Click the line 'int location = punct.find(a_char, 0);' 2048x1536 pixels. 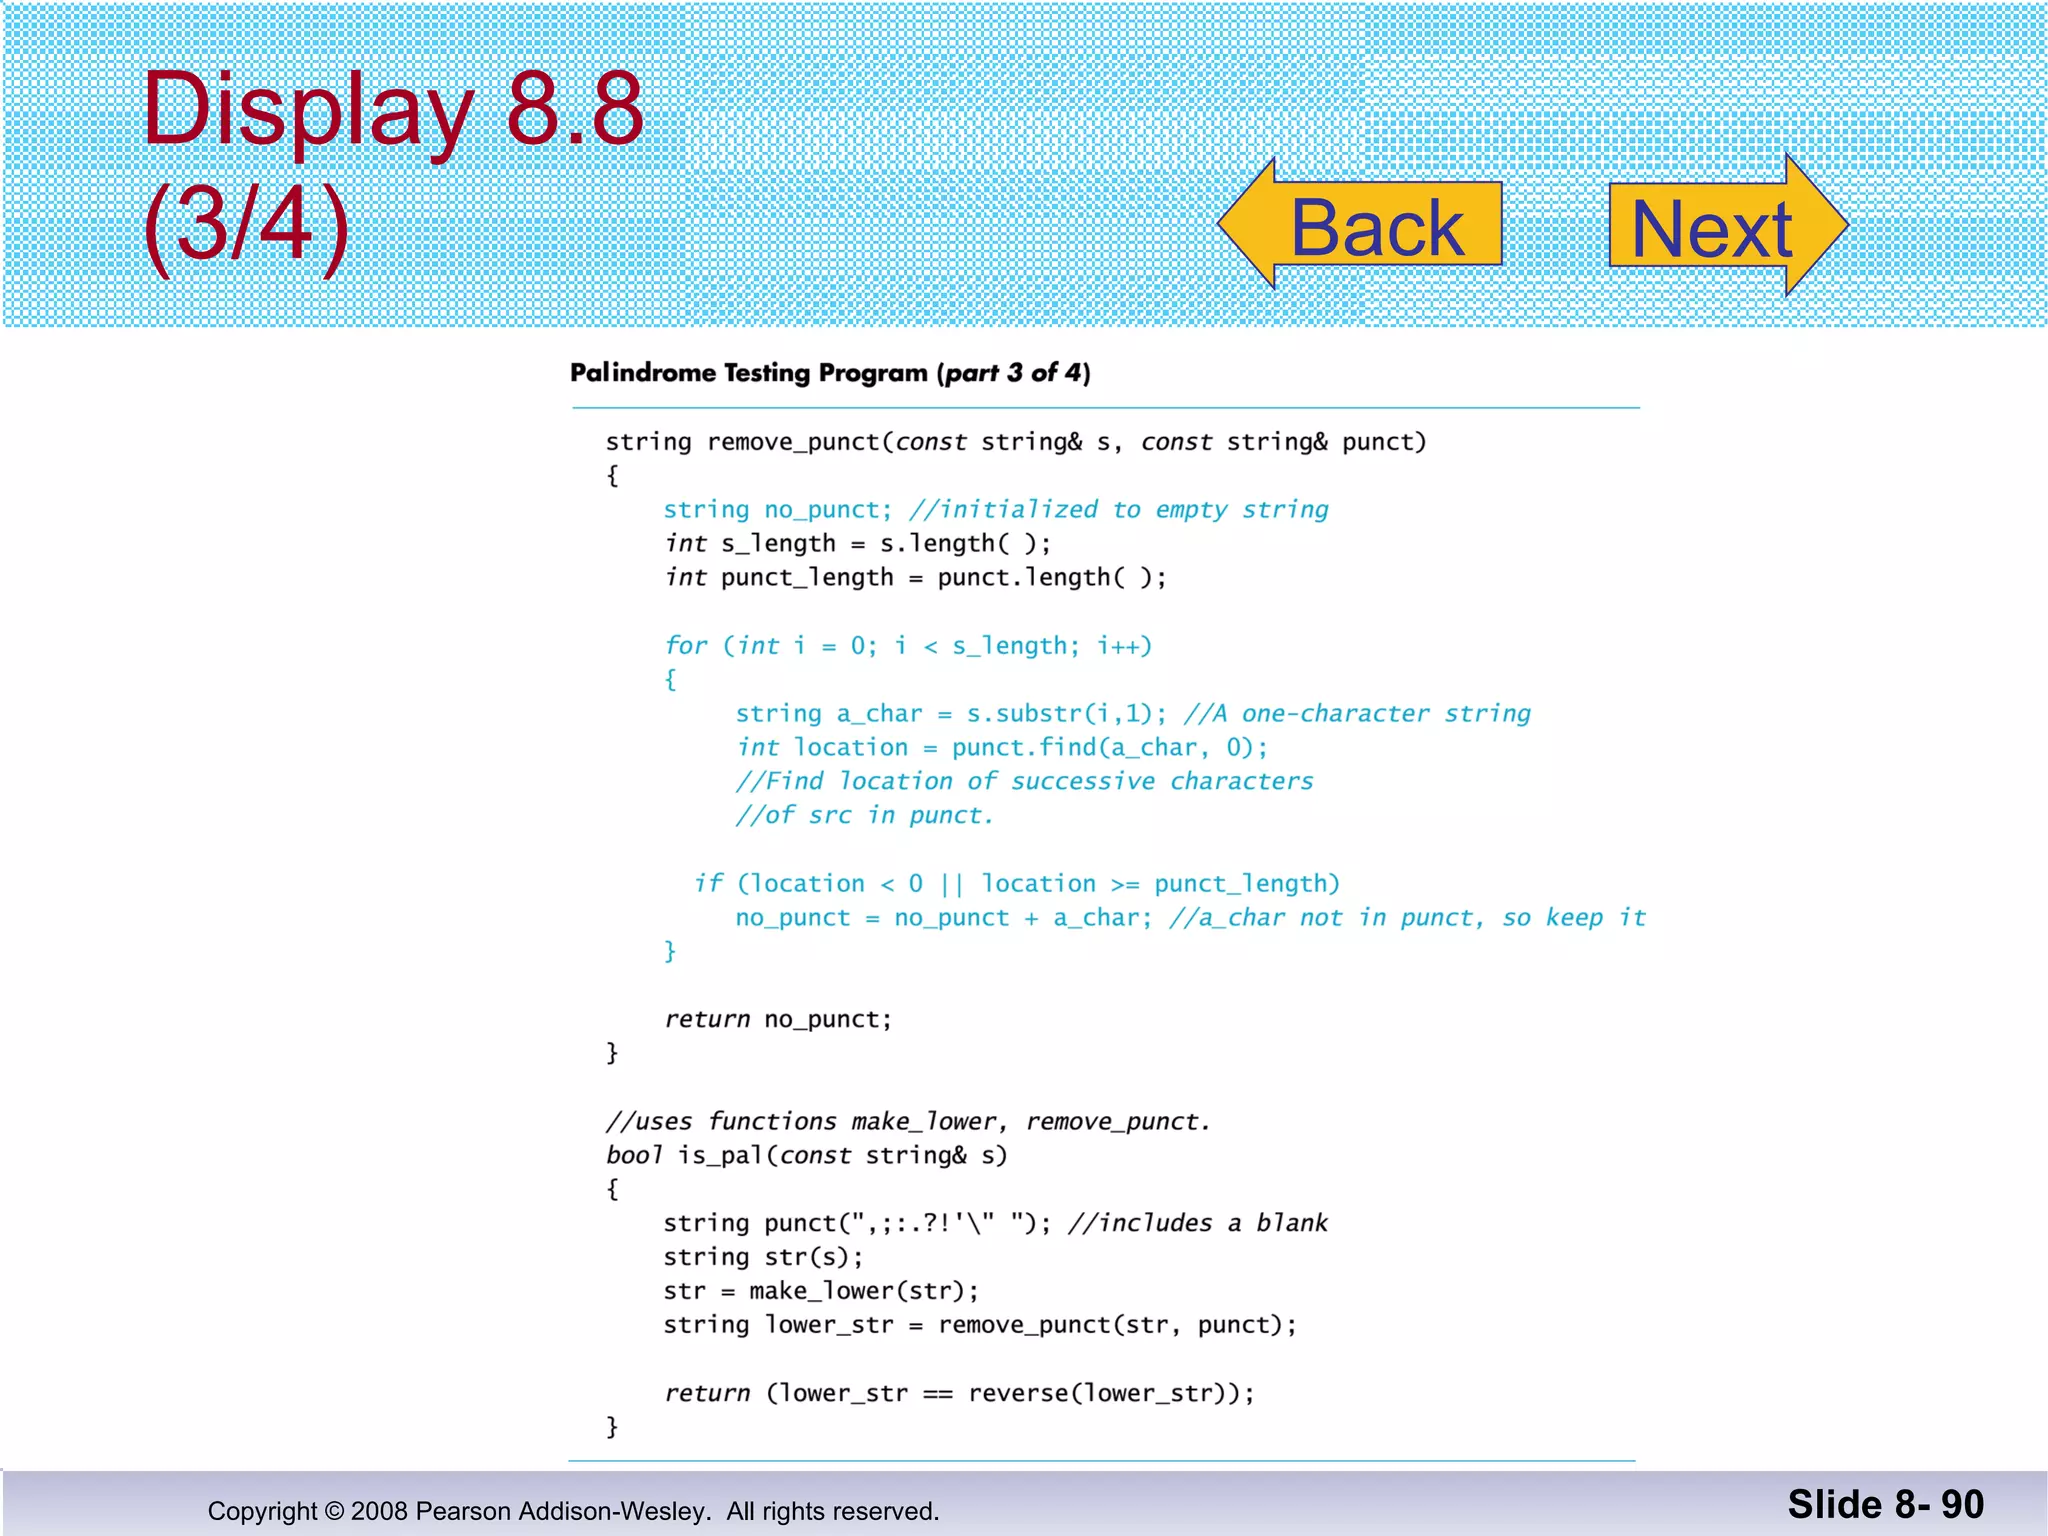tap(1002, 748)
